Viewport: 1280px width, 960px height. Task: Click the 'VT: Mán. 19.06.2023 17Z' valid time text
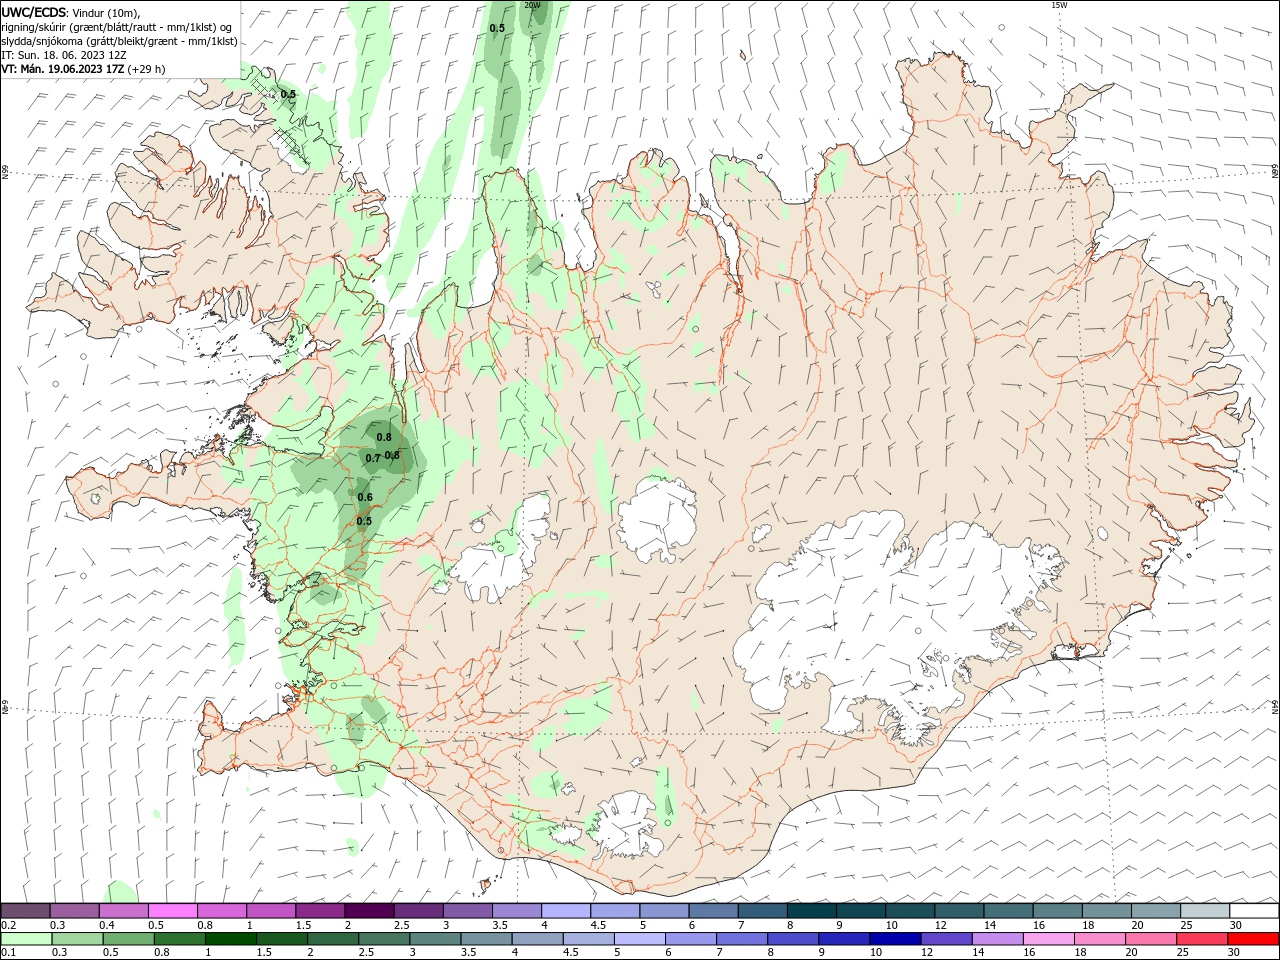coord(63,69)
